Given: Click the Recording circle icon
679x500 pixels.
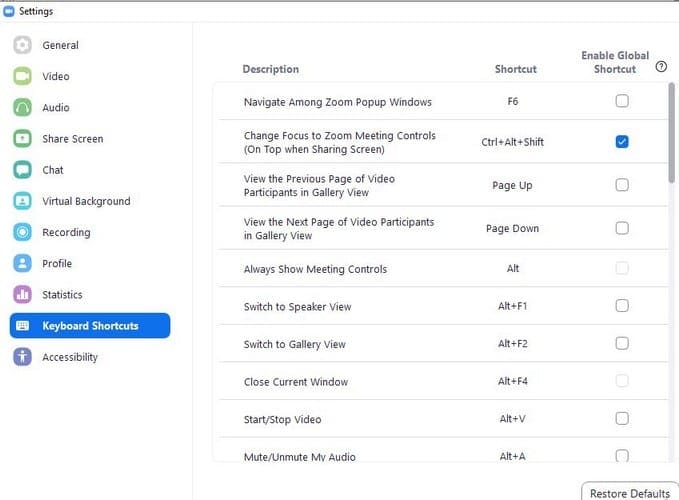Looking at the screenshot, I should (x=22, y=232).
